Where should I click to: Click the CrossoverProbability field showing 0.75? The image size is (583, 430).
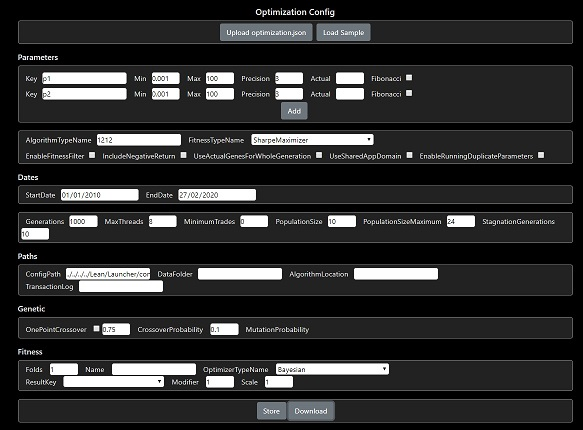point(116,329)
